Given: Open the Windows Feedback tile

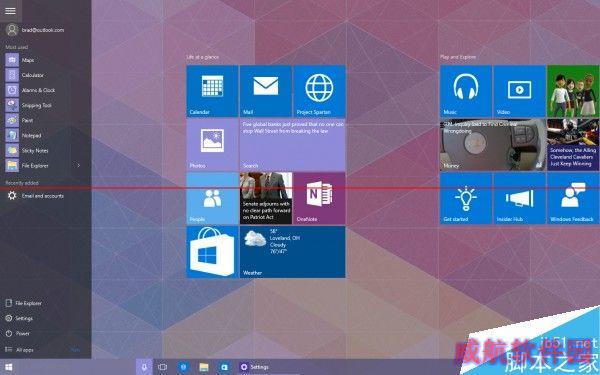Looking at the screenshot, I should click(573, 198).
